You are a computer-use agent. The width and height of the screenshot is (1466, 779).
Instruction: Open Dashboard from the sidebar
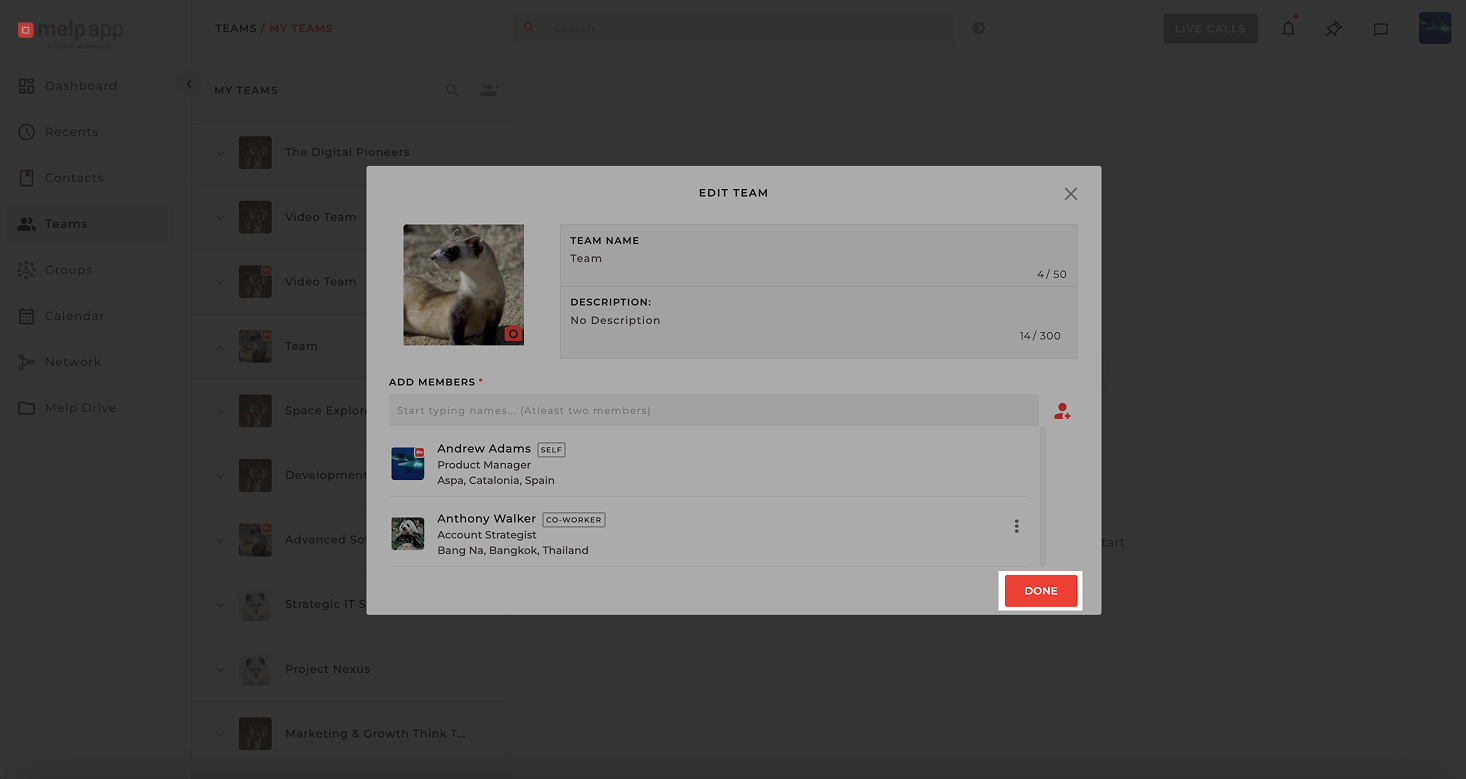coord(80,86)
